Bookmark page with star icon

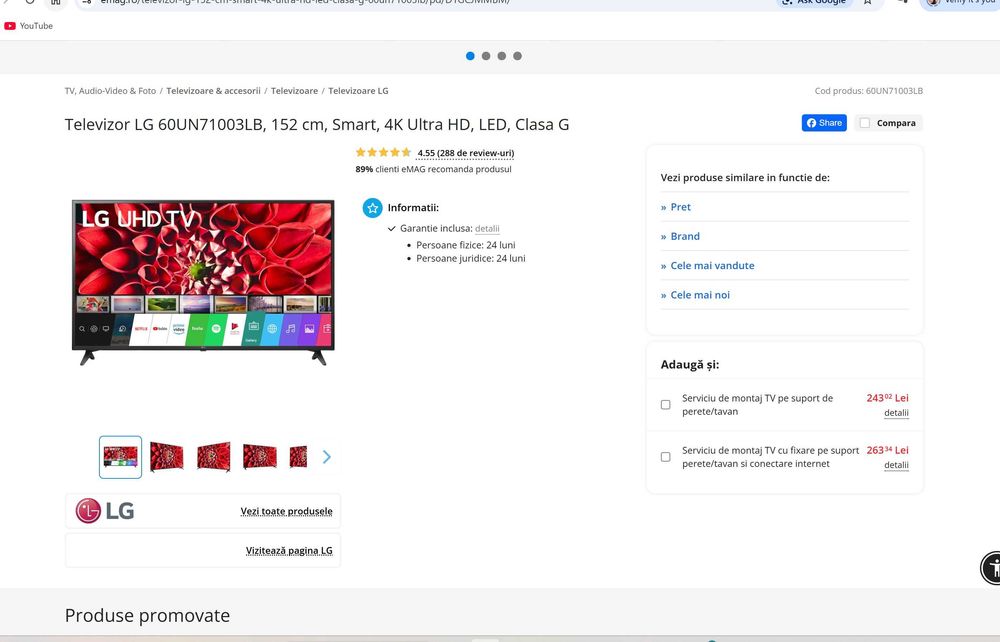[867, 2]
